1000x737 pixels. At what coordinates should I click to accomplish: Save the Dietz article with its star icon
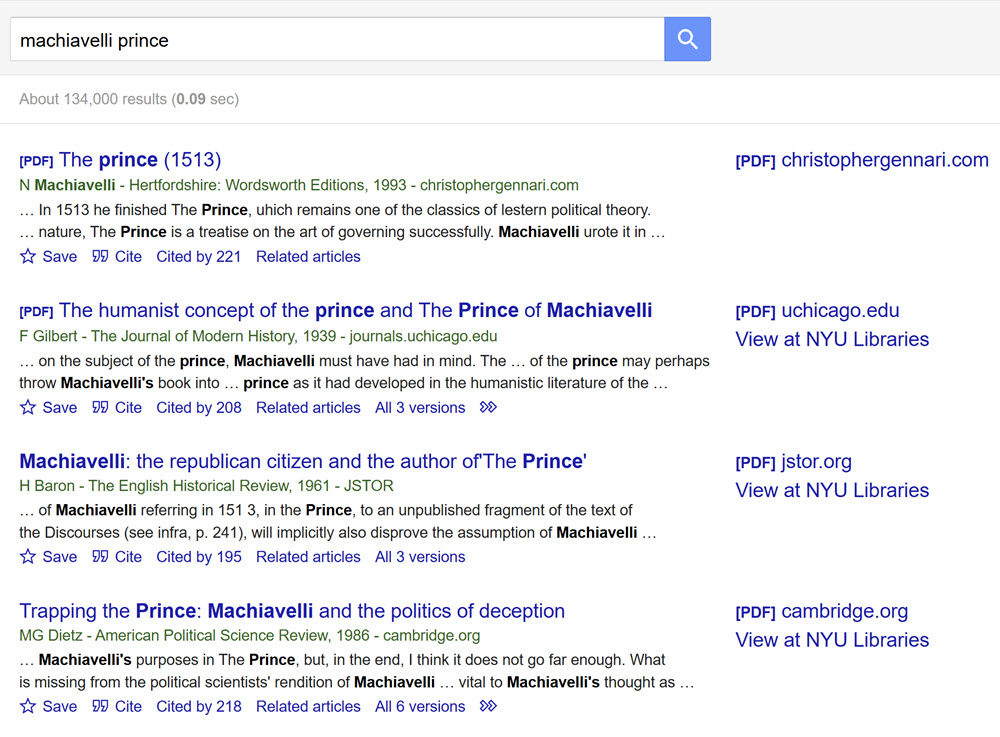[28, 706]
